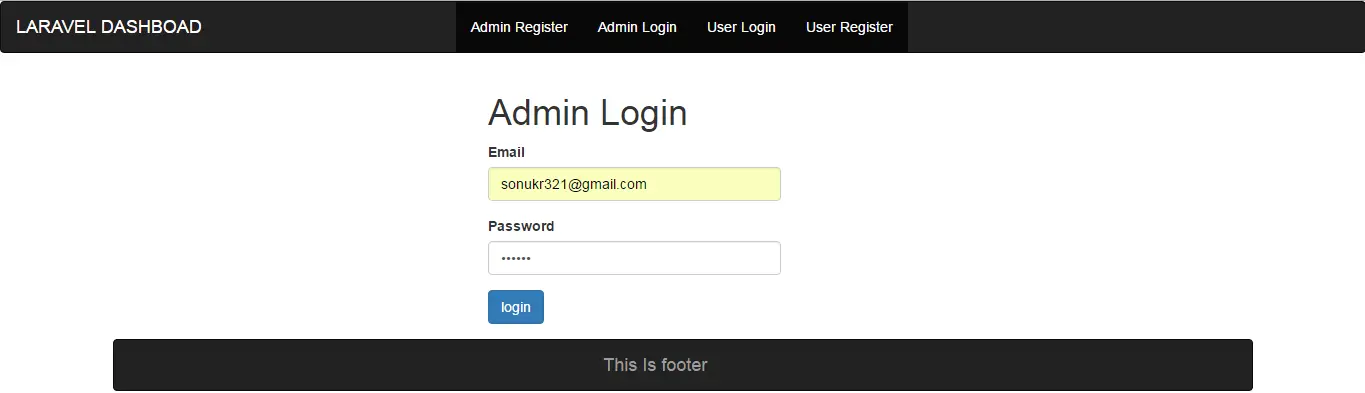Open Admin Register from the top navigation
The height and width of the screenshot is (393, 1365).
519,27
